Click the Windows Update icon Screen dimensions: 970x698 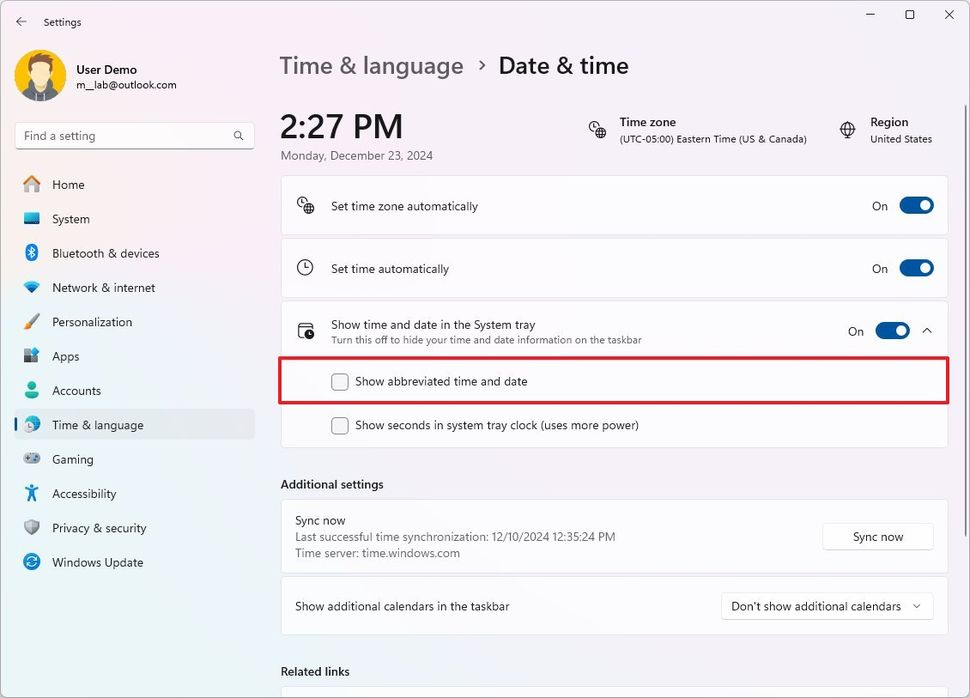pyautogui.click(x=31, y=562)
